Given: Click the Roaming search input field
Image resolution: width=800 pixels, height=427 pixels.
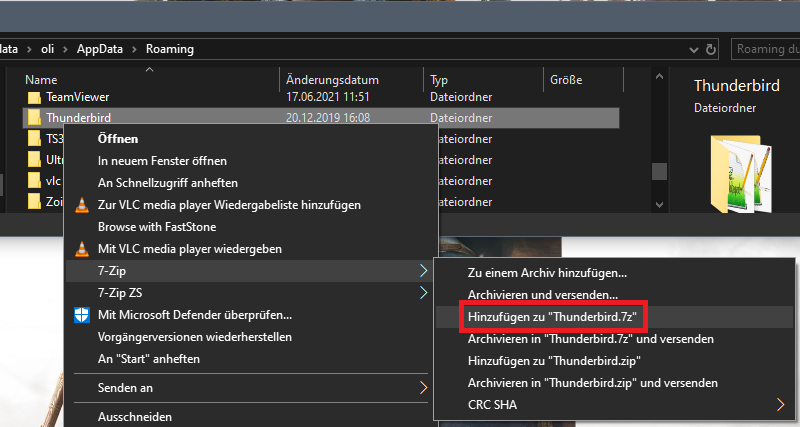Looking at the screenshot, I should point(765,49).
